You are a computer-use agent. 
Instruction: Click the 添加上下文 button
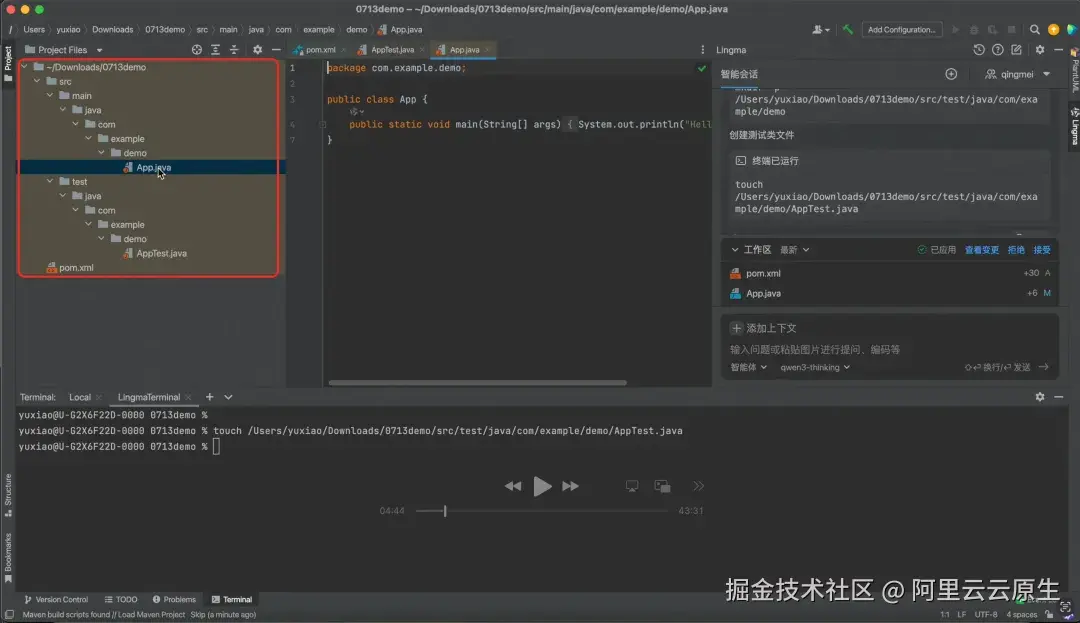764,328
